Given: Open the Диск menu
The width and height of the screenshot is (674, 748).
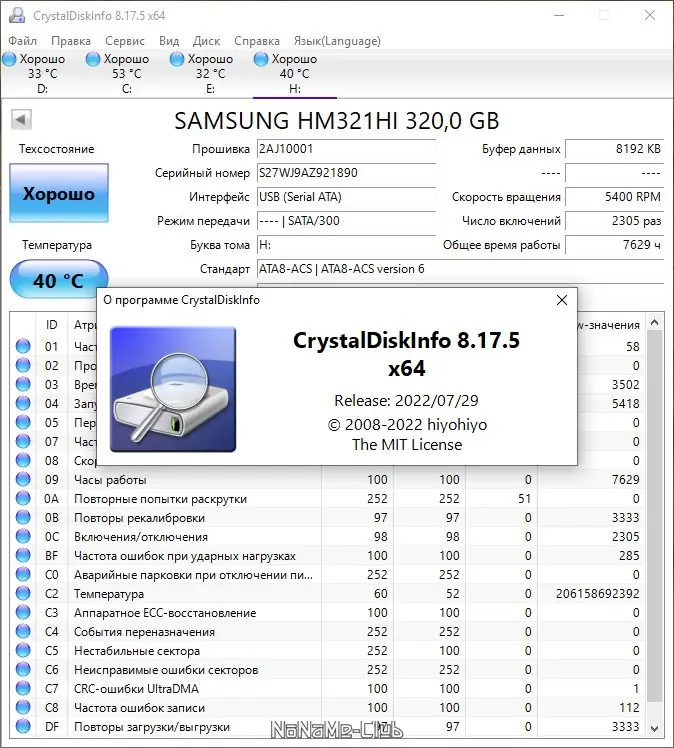Looking at the screenshot, I should point(206,41).
